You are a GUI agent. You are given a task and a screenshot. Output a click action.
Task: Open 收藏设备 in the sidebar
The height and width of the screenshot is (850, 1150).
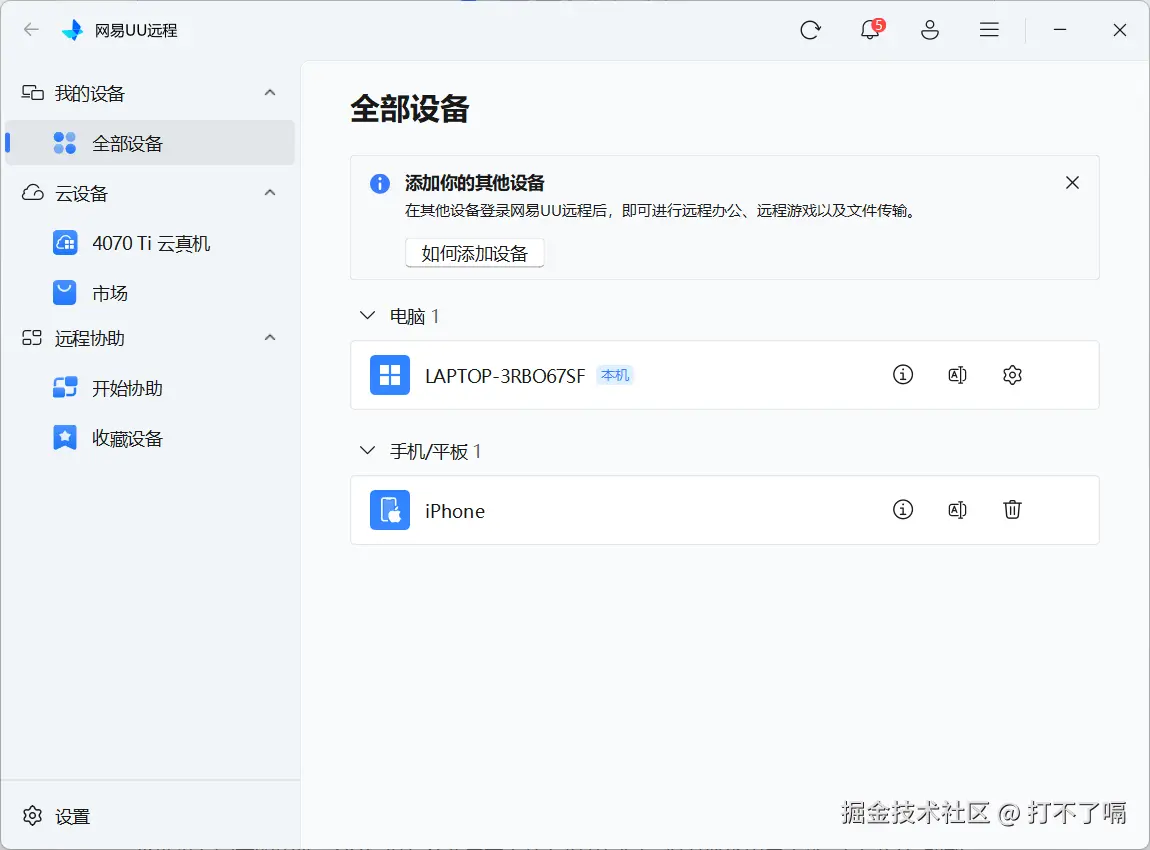click(x=150, y=438)
